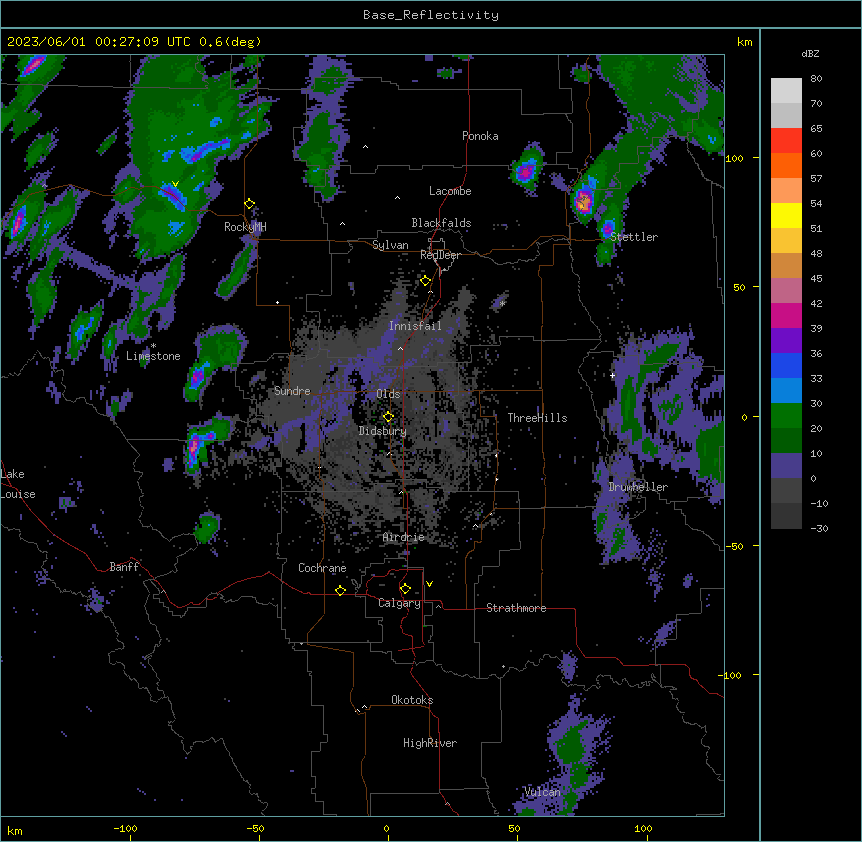862x842 pixels.
Task: Click the 2023/06/01 00:27:09 UTC timestamp
Action: [99, 42]
